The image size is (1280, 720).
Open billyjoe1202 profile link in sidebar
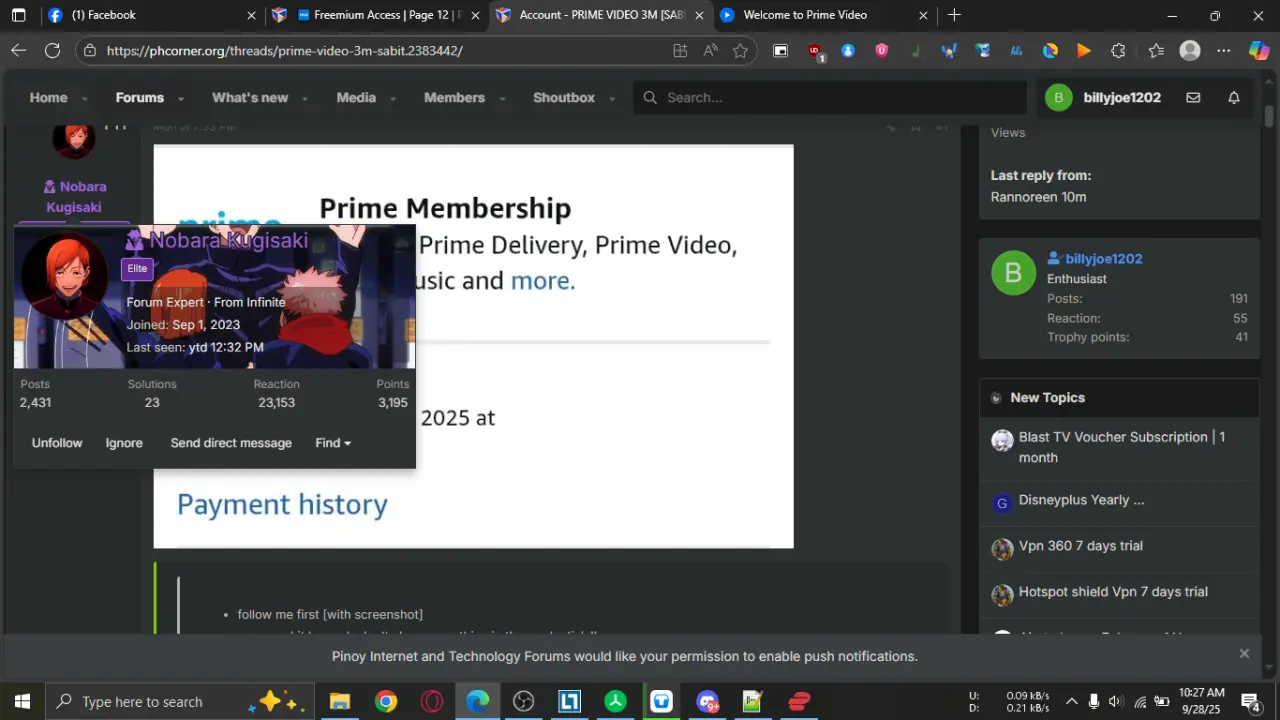(x=1104, y=259)
